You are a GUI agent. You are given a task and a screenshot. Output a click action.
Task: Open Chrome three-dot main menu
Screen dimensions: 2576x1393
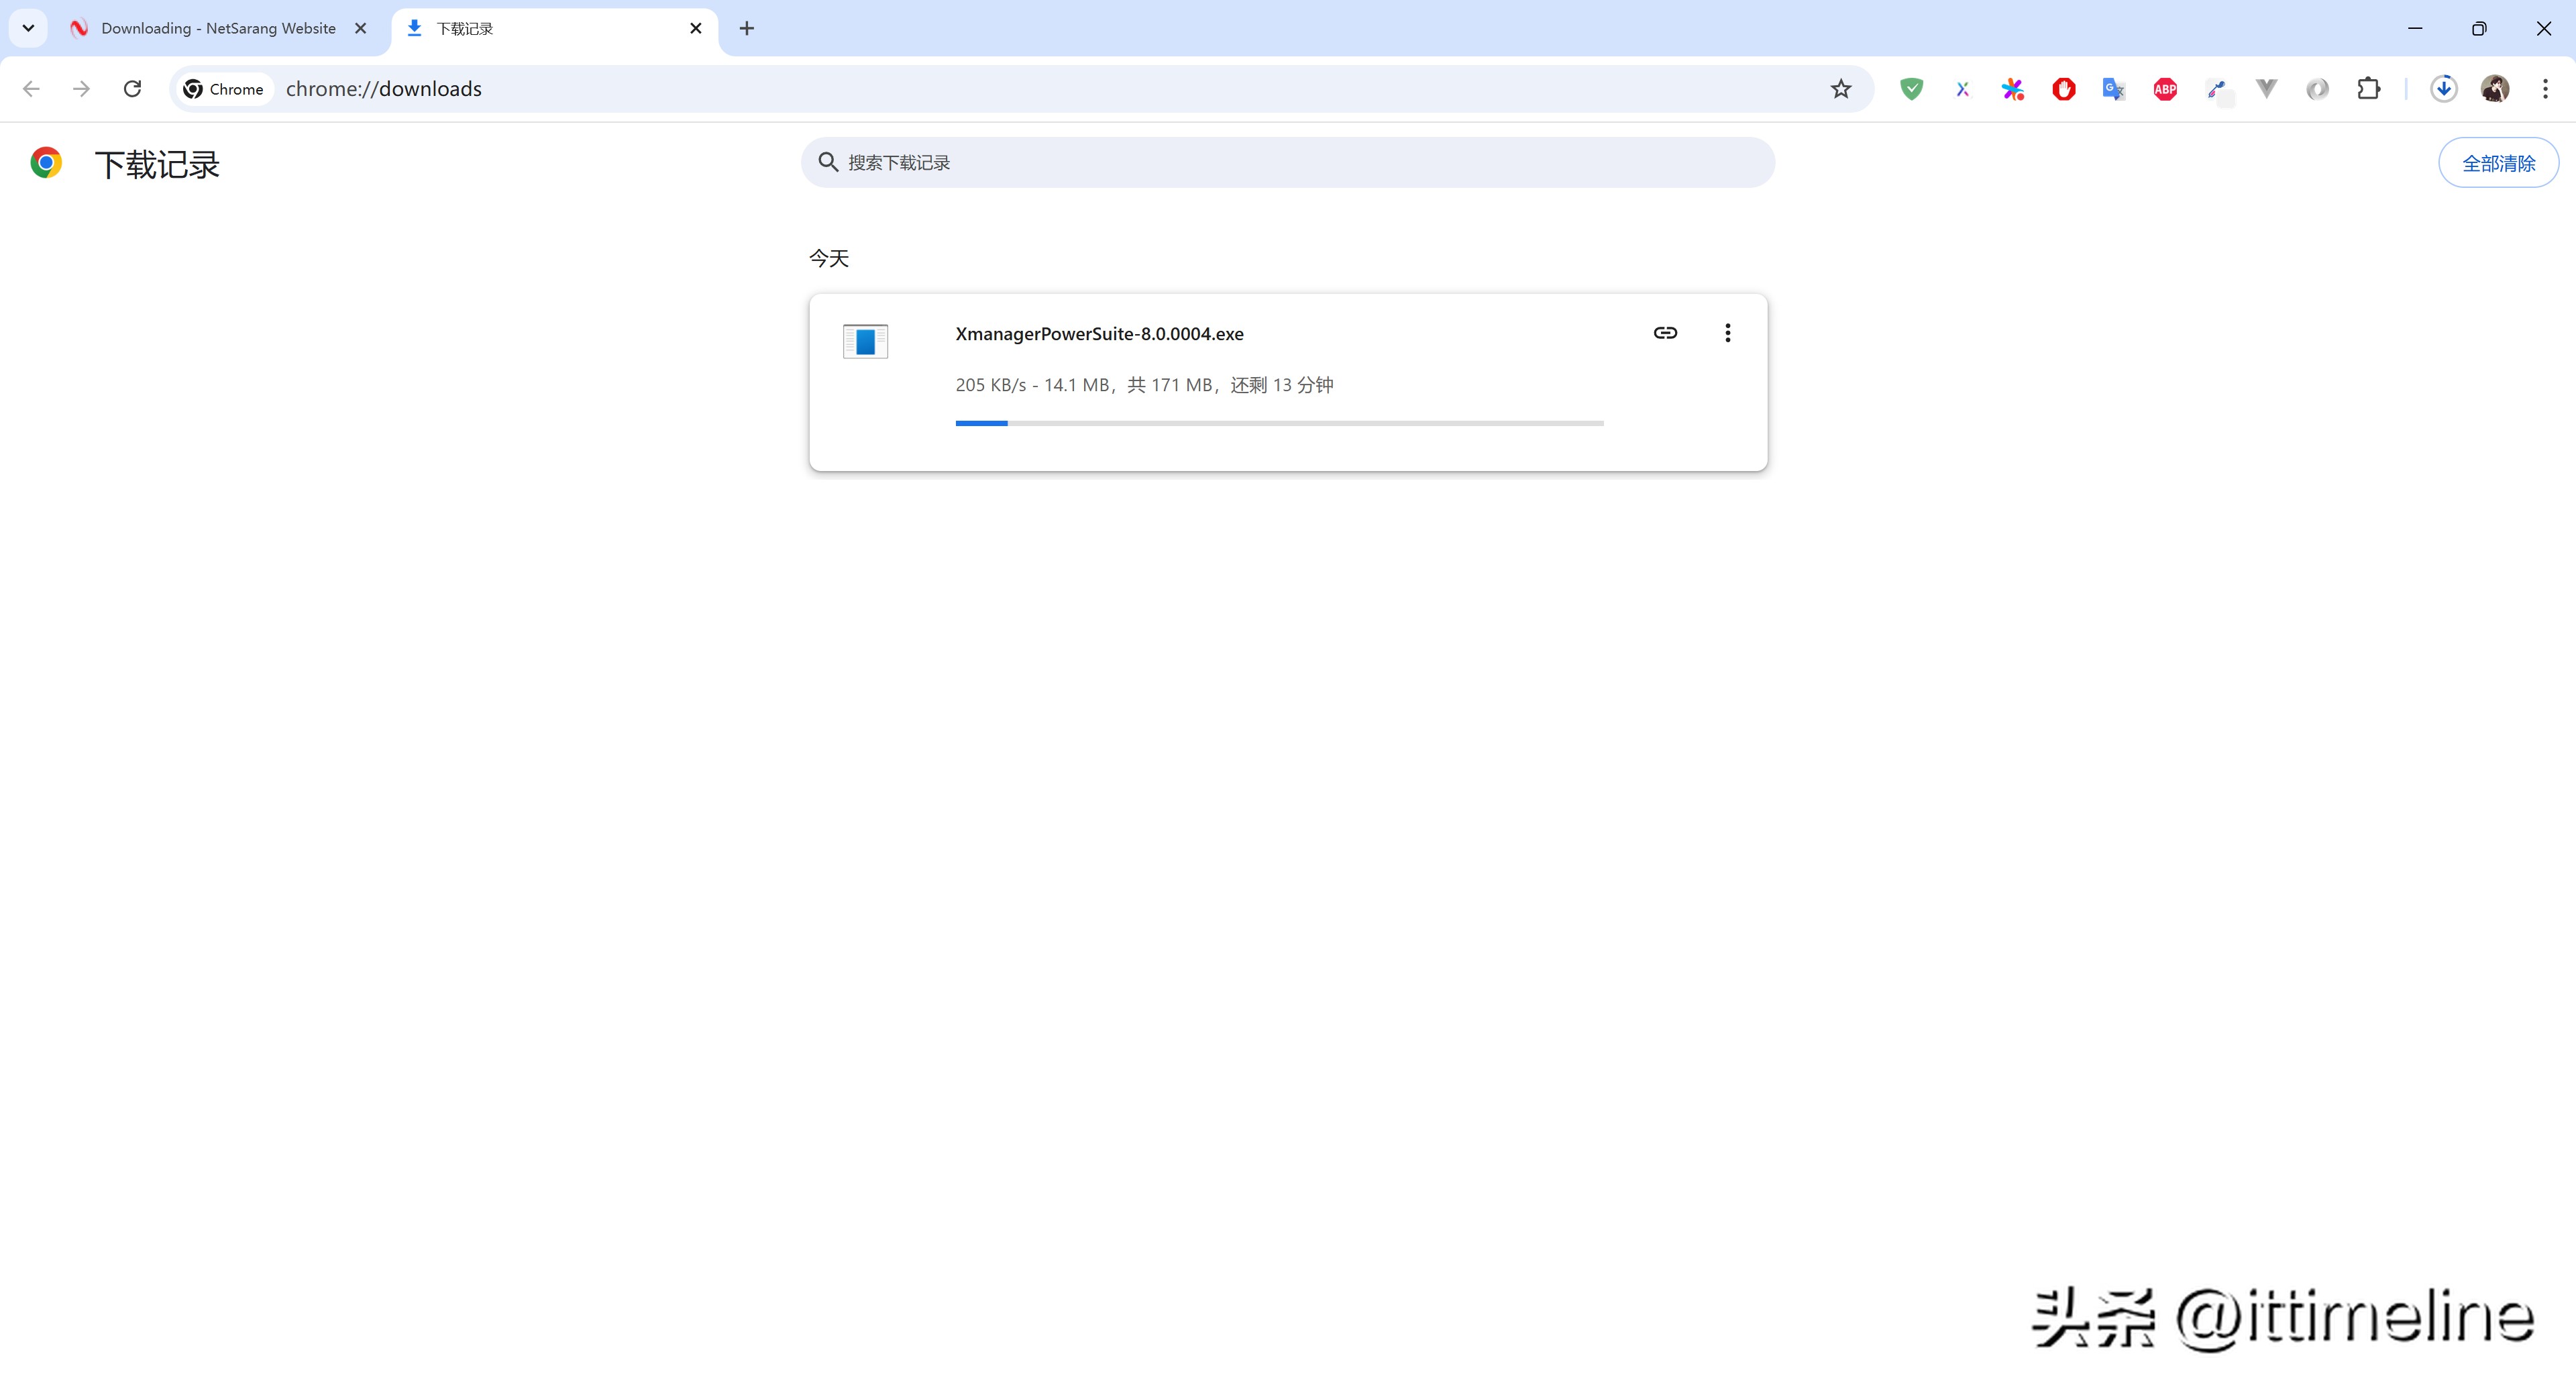click(x=2545, y=89)
